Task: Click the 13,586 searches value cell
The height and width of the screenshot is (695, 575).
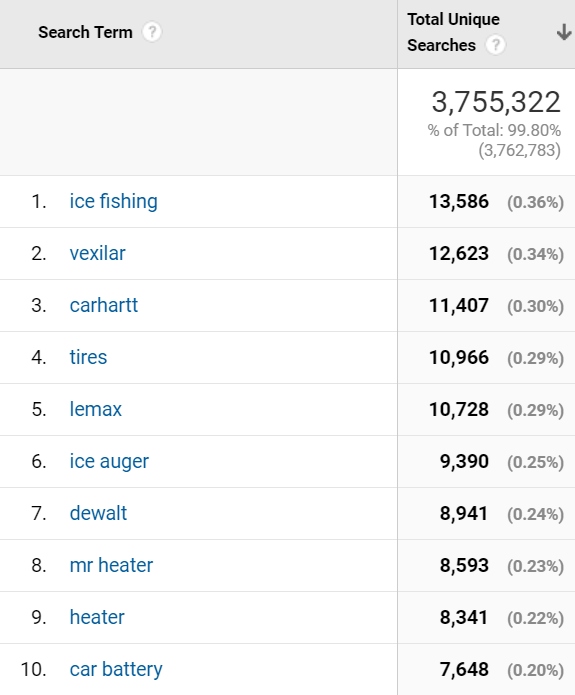Action: click(459, 202)
